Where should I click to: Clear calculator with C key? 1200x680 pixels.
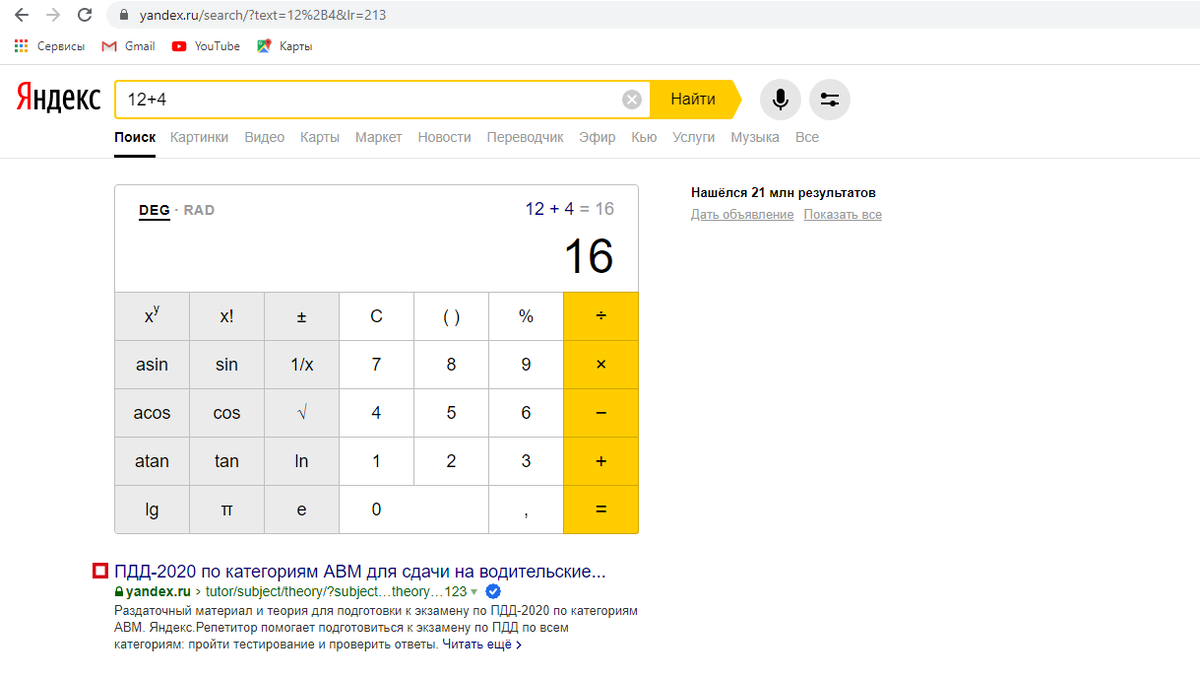point(376,316)
